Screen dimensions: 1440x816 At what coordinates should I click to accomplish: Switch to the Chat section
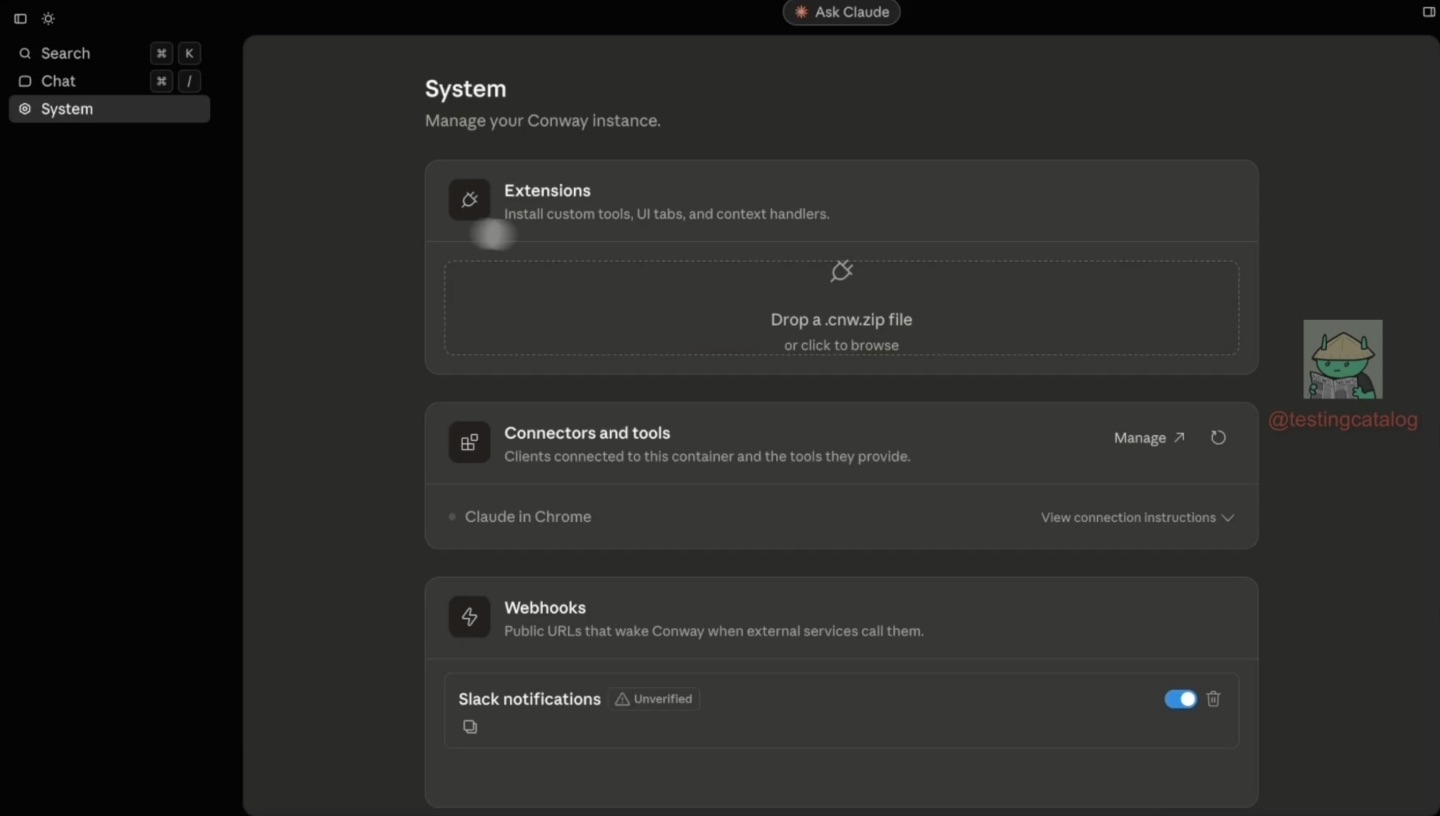(57, 81)
